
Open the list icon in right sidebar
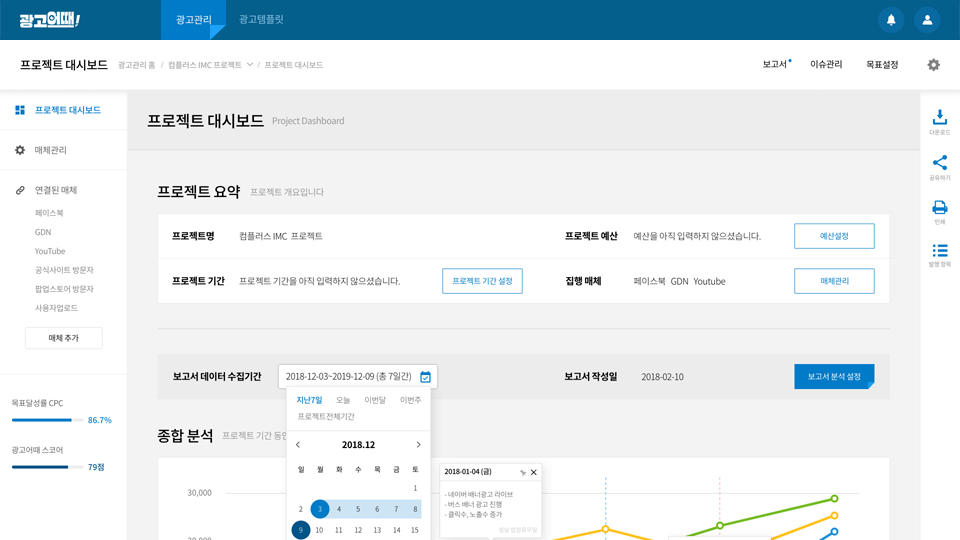pos(939,250)
